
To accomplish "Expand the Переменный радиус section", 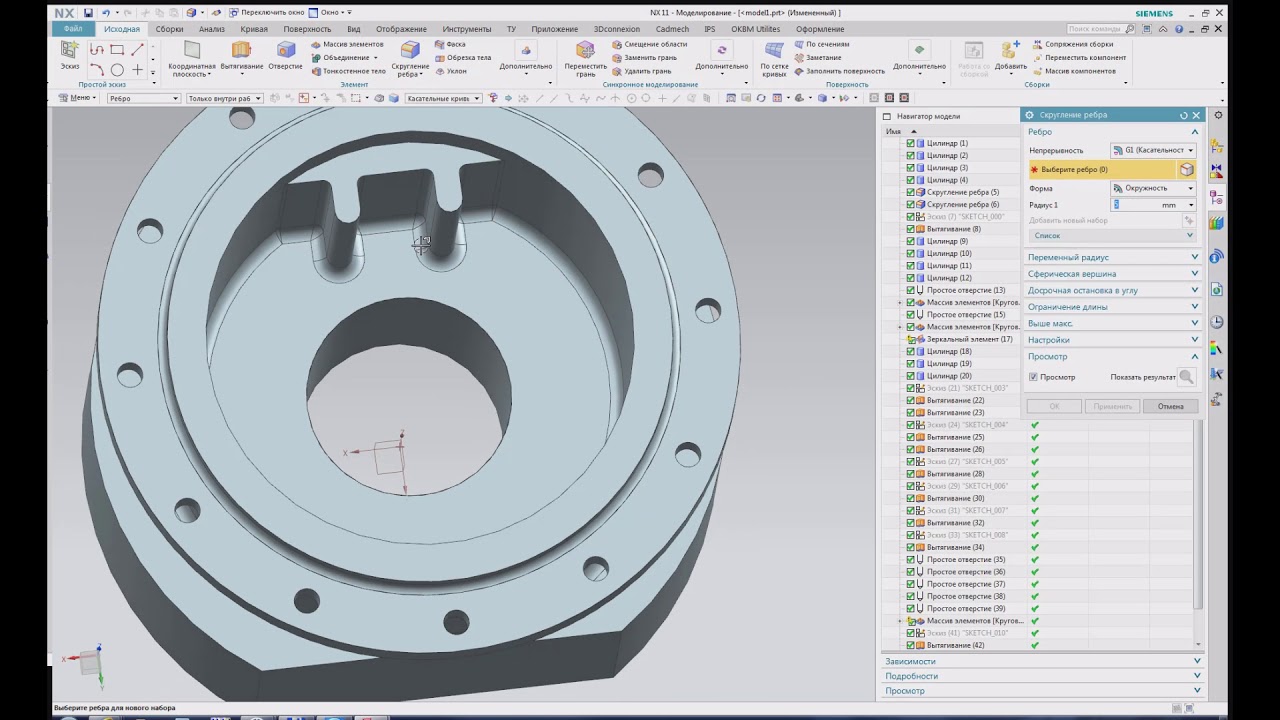I will point(1112,257).
